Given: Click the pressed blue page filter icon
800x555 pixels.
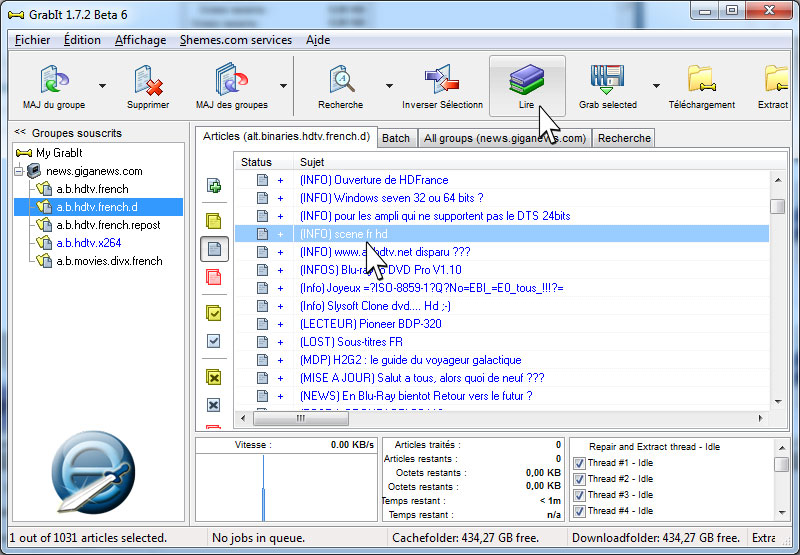Looking at the screenshot, I should point(214,249).
